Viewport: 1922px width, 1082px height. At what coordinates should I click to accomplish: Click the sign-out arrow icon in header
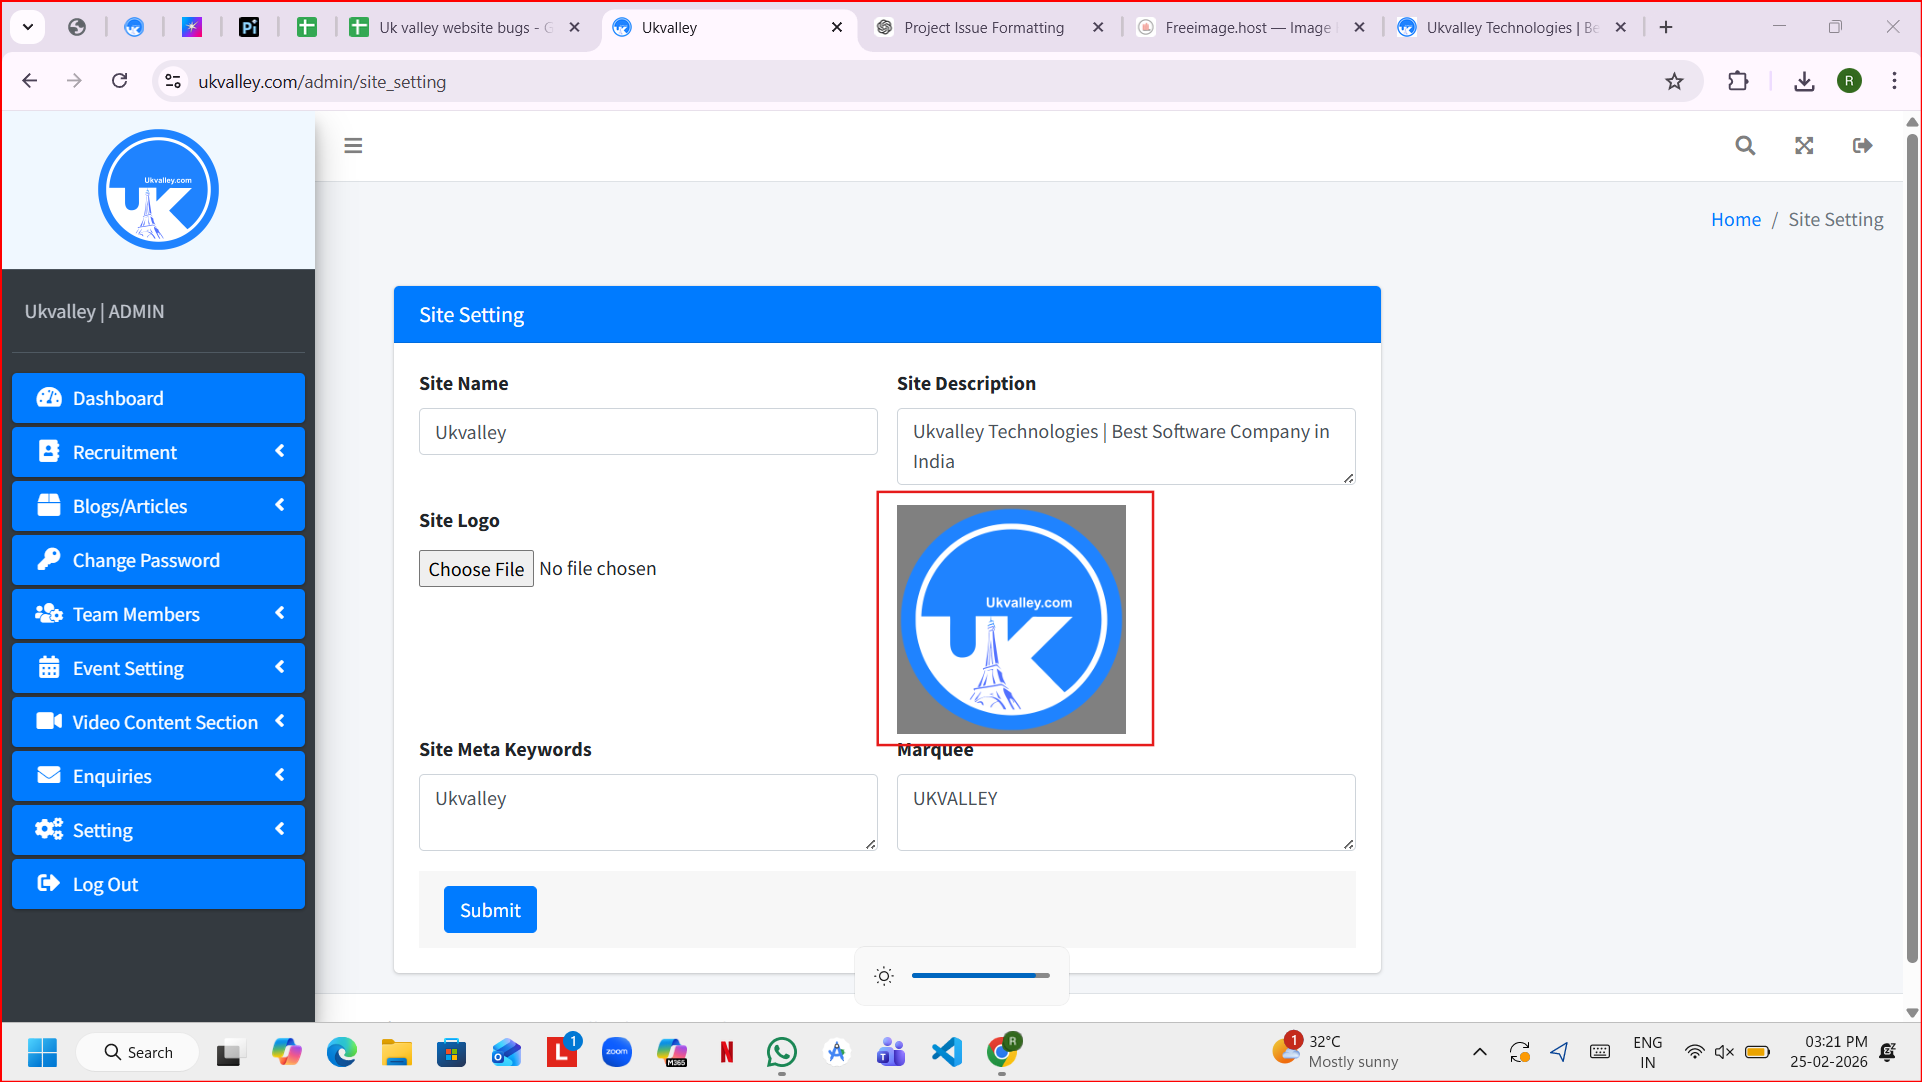(1862, 146)
